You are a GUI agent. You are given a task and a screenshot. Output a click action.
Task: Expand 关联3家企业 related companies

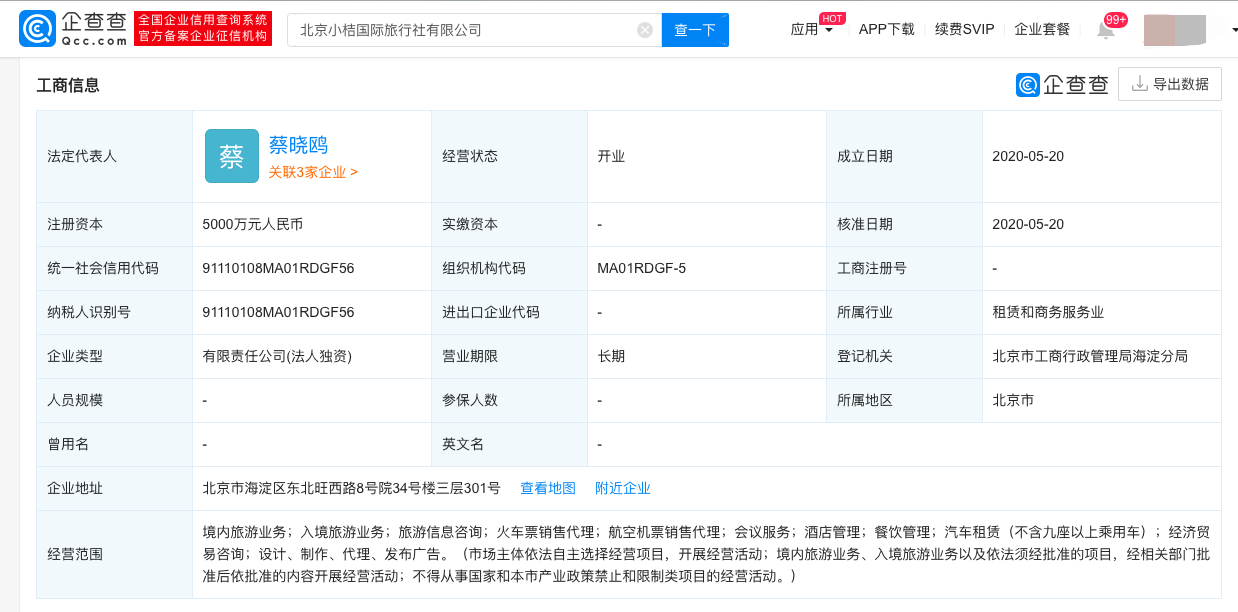tap(313, 172)
